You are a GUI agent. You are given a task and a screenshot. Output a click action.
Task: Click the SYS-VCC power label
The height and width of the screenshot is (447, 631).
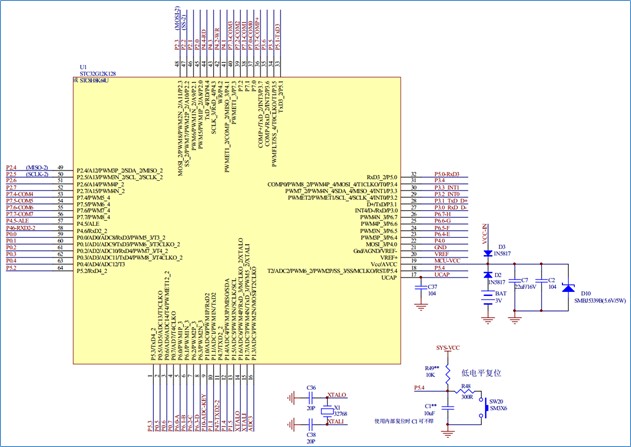point(449,345)
